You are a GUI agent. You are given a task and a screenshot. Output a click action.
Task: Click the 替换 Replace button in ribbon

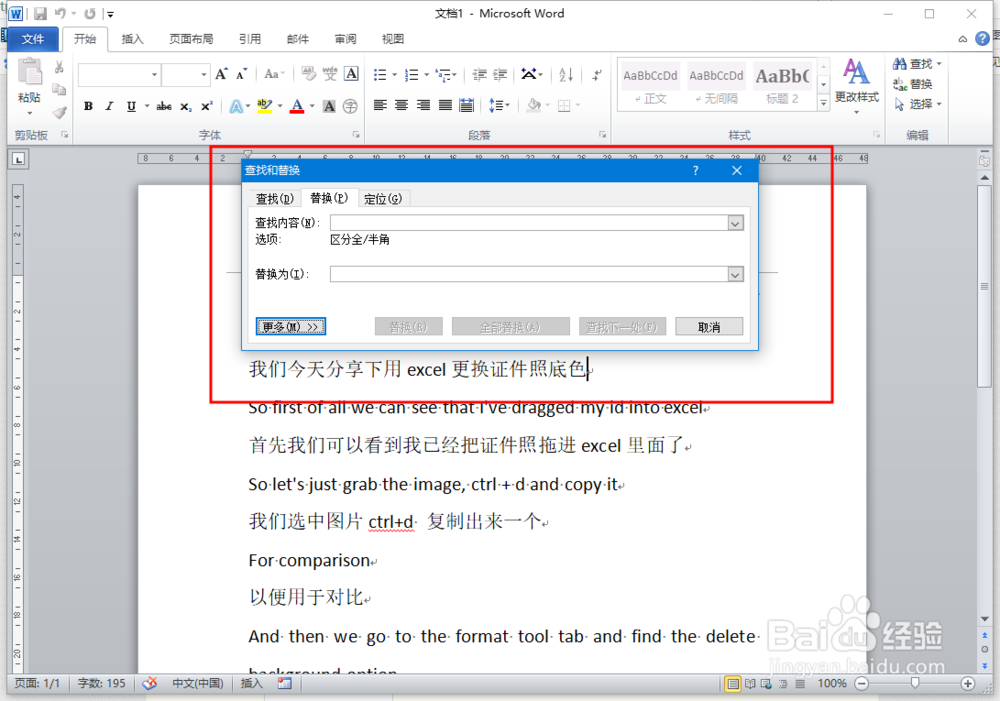click(913, 84)
